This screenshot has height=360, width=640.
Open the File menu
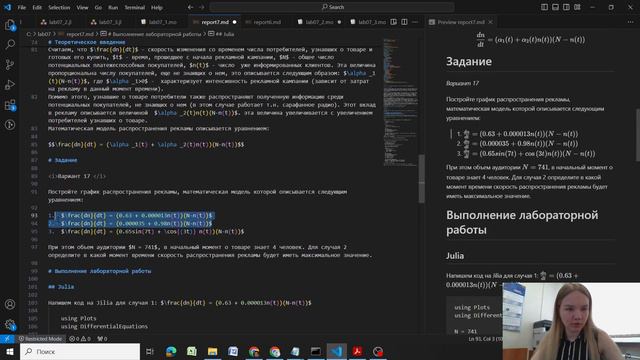22,7
